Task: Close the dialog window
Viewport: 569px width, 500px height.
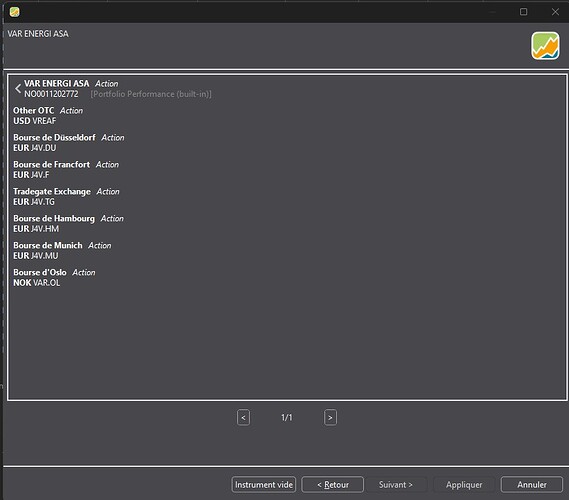Action: coord(555,12)
